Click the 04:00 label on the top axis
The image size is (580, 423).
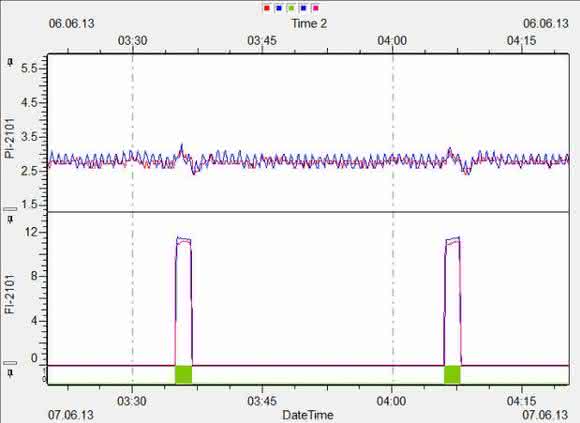[x=392, y=41]
